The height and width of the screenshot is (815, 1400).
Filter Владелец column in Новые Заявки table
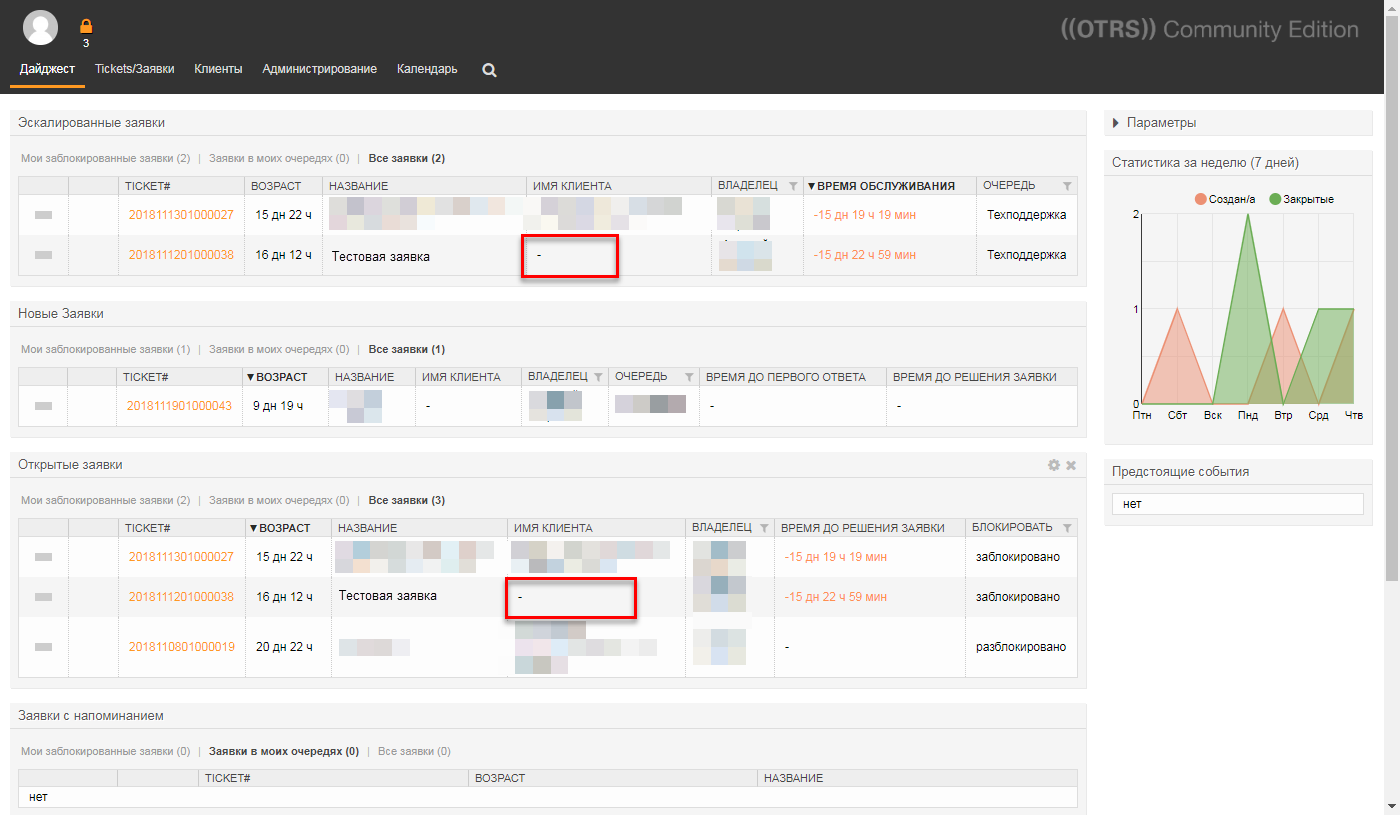pyautogui.click(x=598, y=377)
